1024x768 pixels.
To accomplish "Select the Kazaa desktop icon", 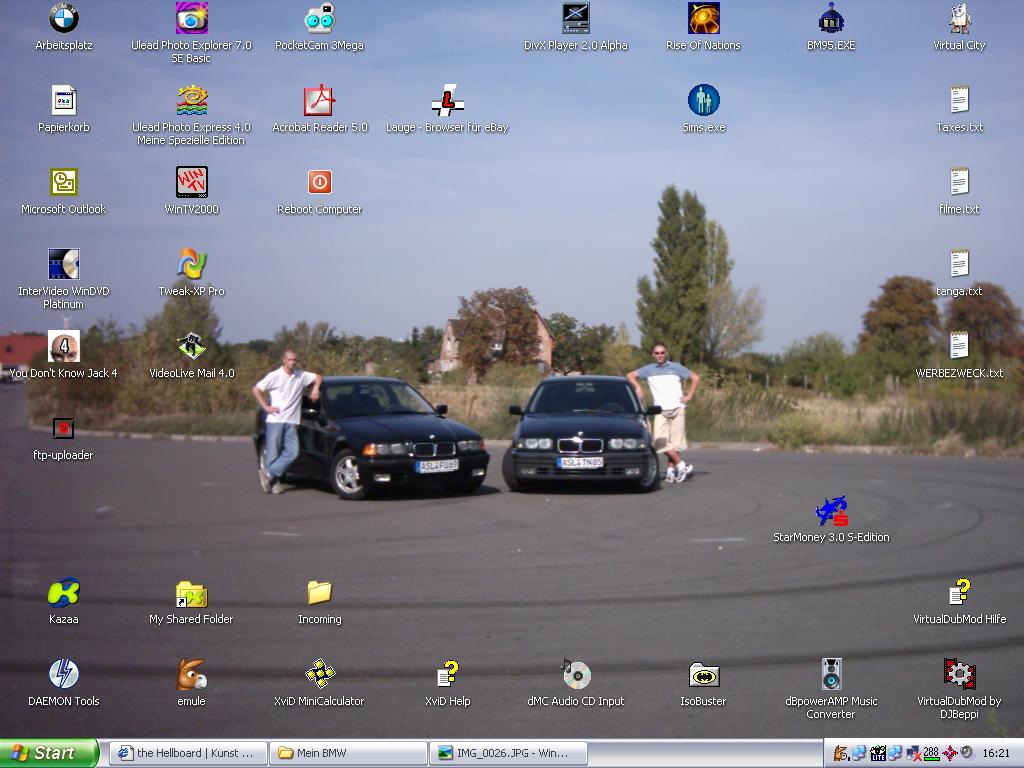I will pos(63,593).
